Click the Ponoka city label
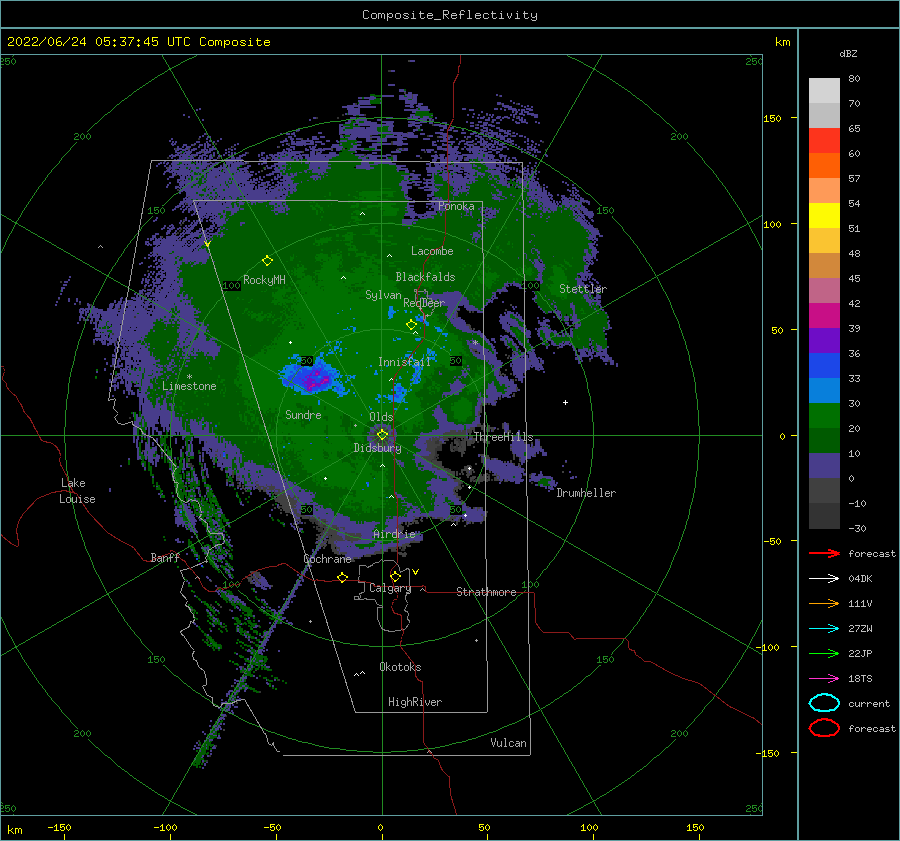The width and height of the screenshot is (900, 841). (456, 206)
